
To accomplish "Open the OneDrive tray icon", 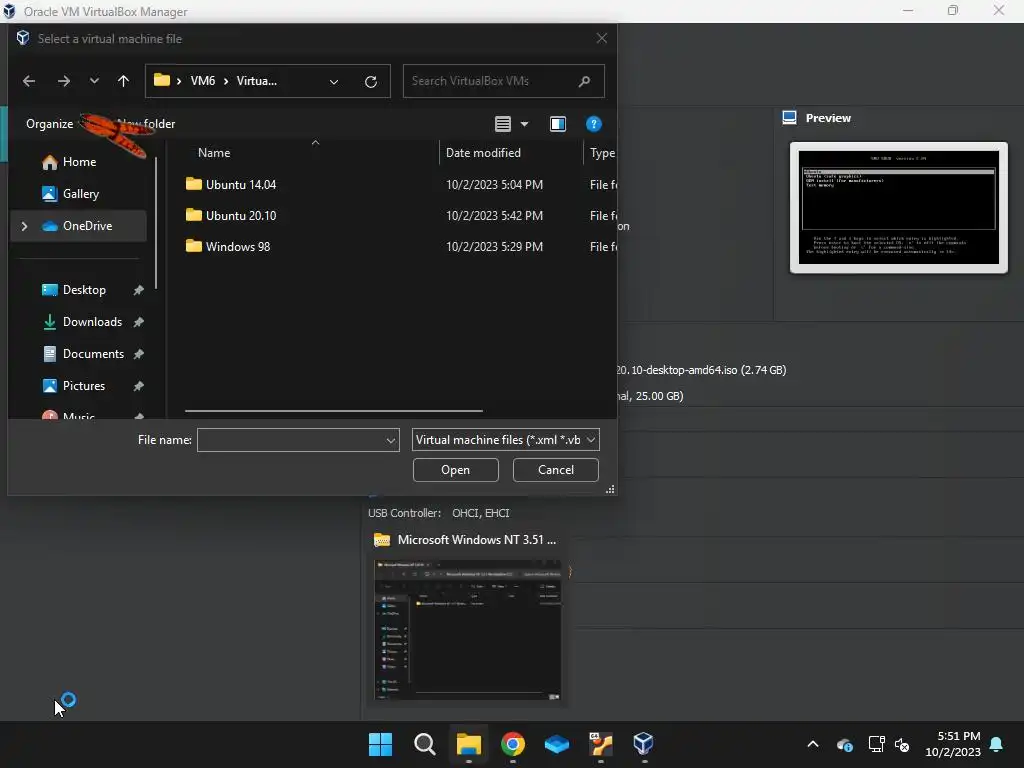I will tap(844, 744).
